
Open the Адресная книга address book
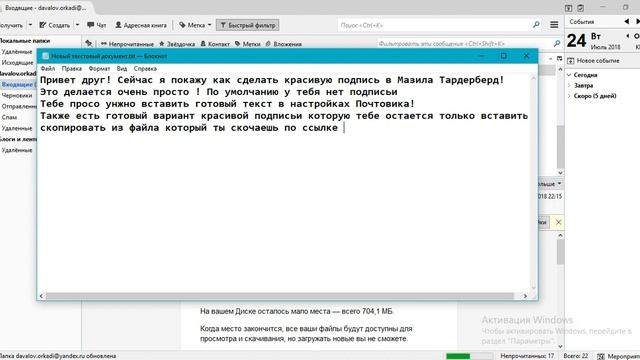coord(141,25)
